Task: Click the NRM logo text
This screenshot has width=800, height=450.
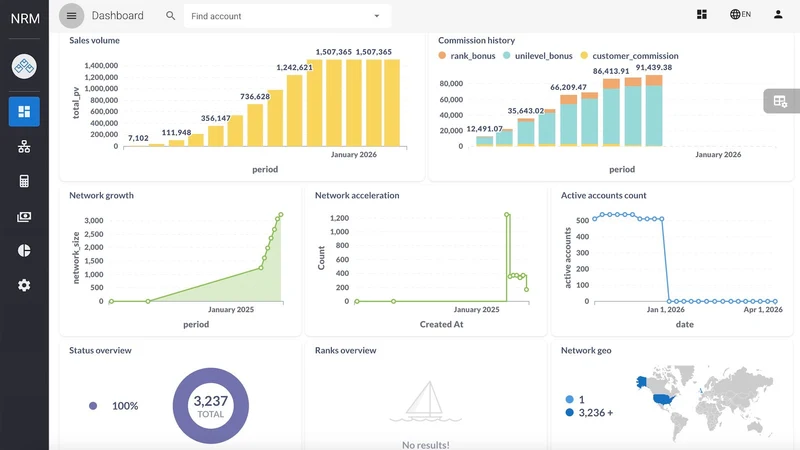Action: pyautogui.click(x=25, y=19)
